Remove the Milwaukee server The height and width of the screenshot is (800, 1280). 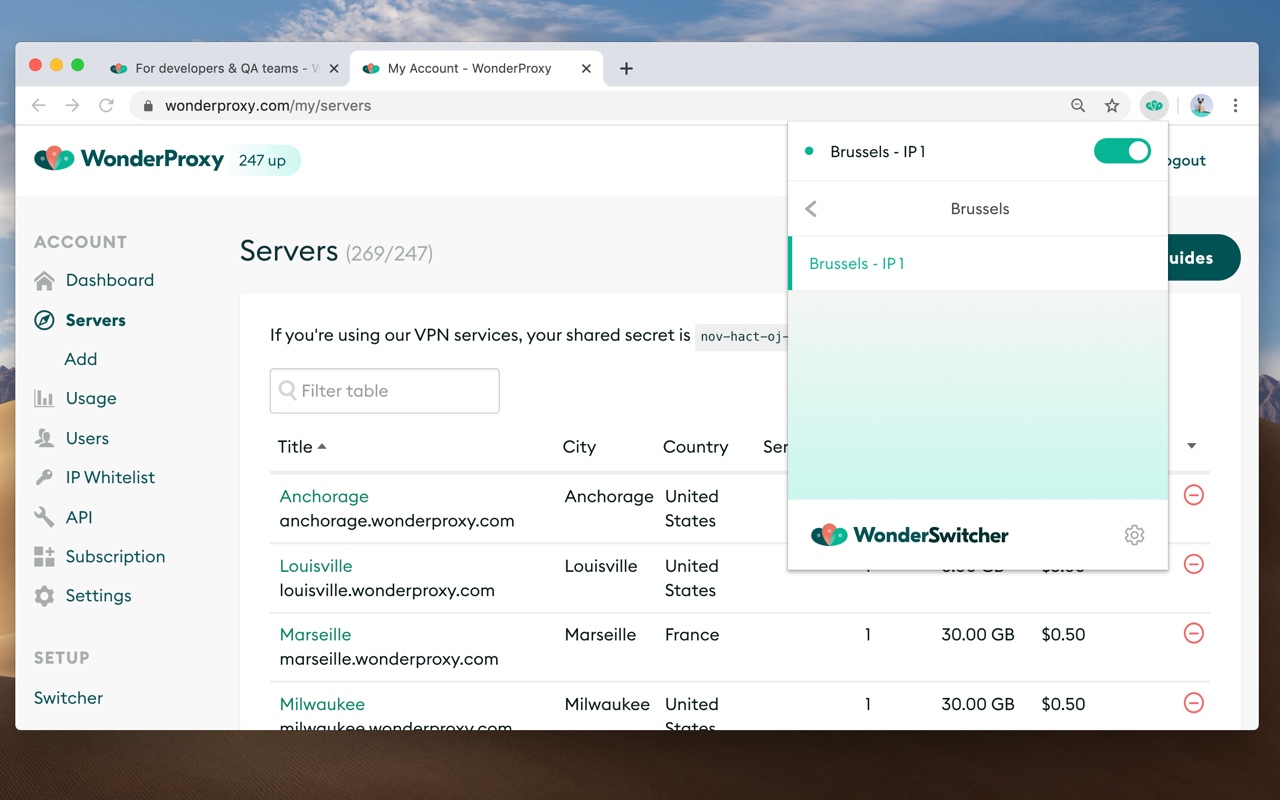click(1193, 703)
